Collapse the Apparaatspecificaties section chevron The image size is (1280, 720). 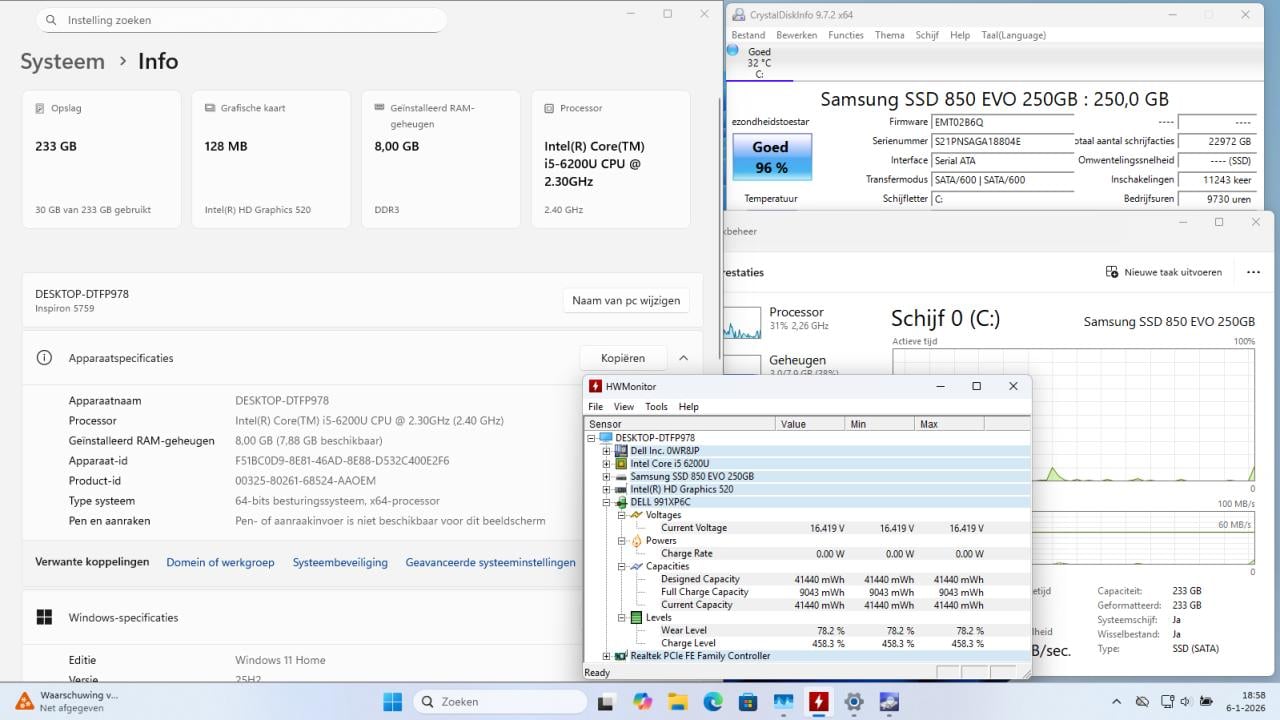coord(683,357)
